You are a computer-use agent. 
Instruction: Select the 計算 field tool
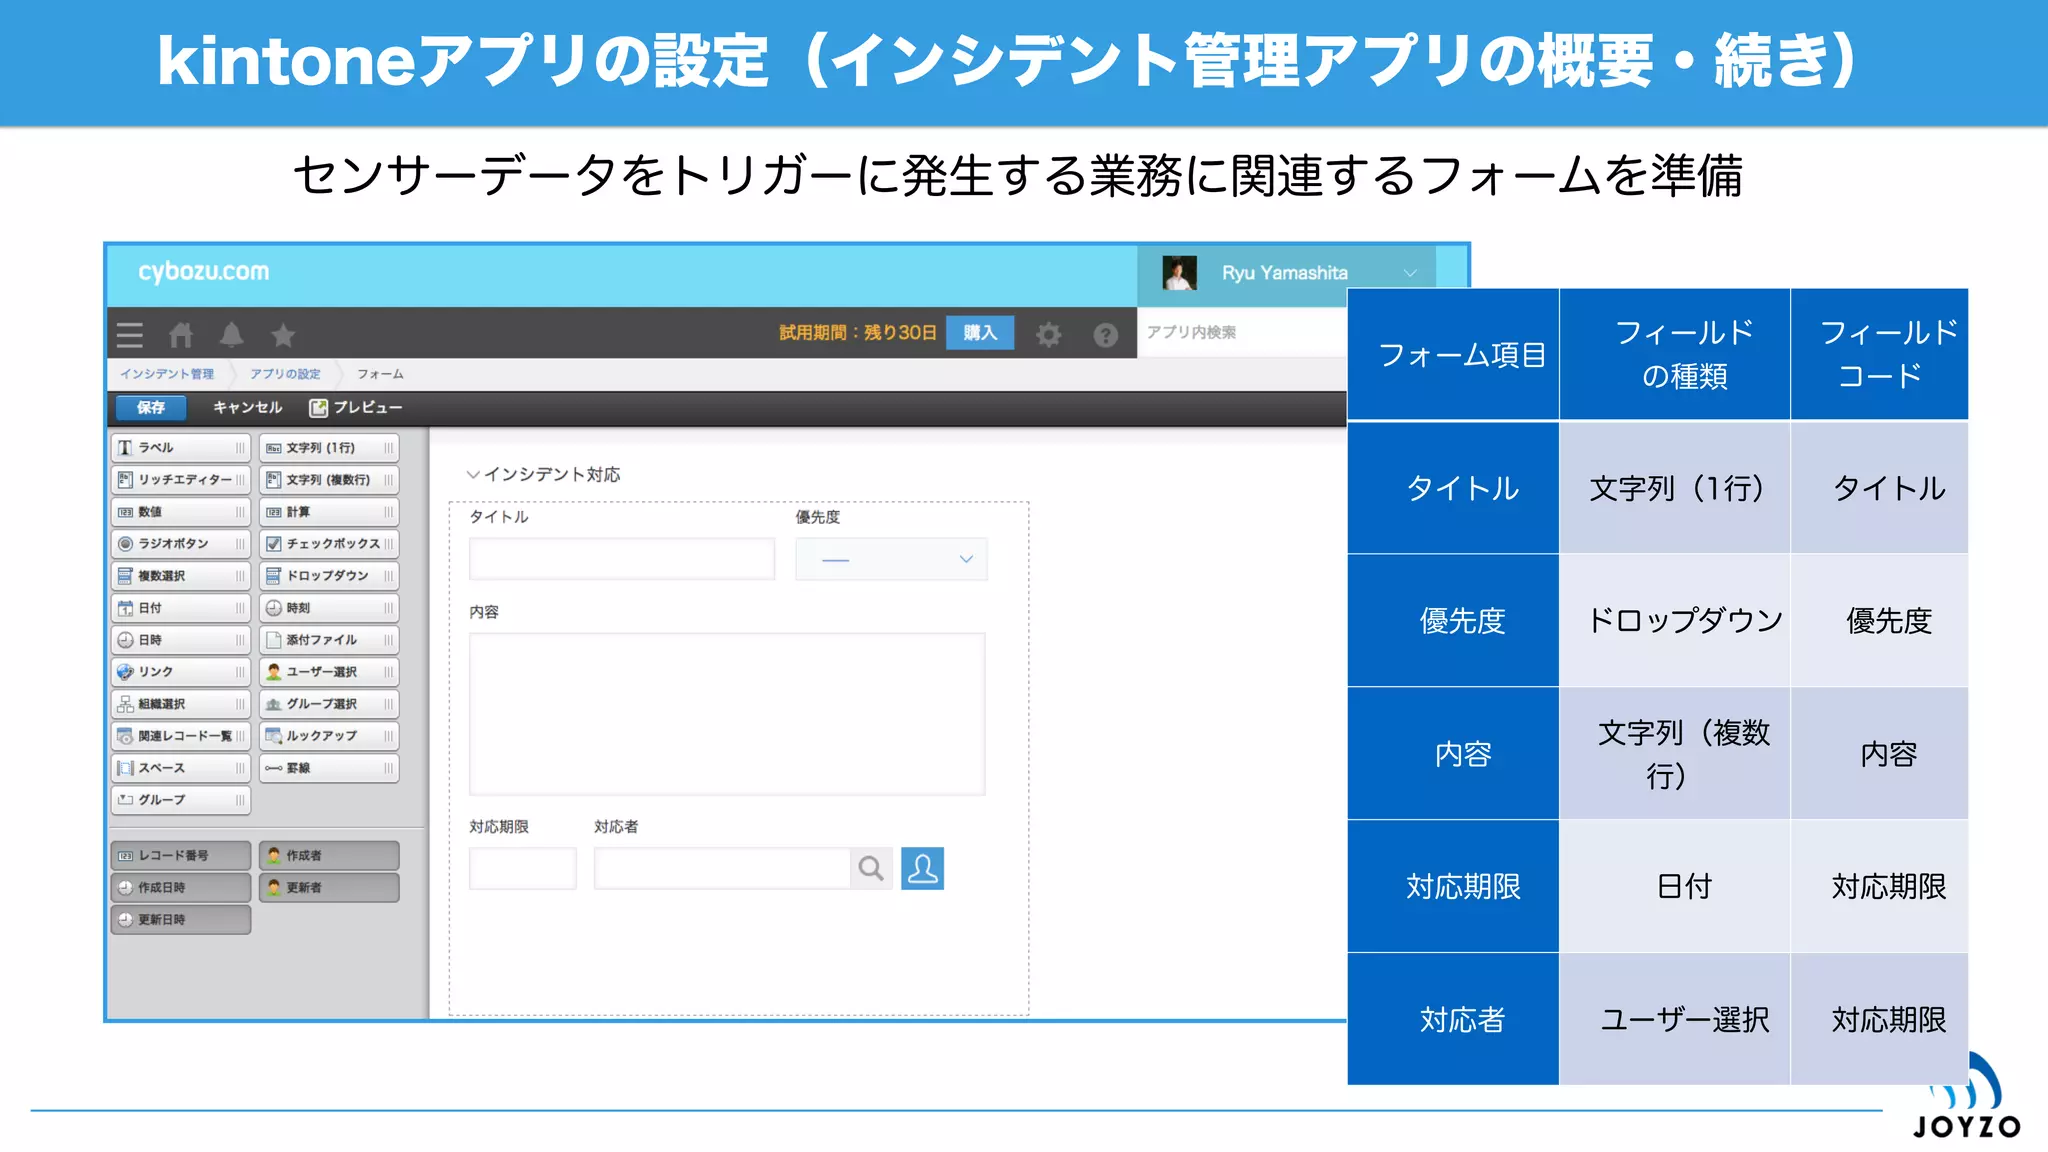point(329,511)
